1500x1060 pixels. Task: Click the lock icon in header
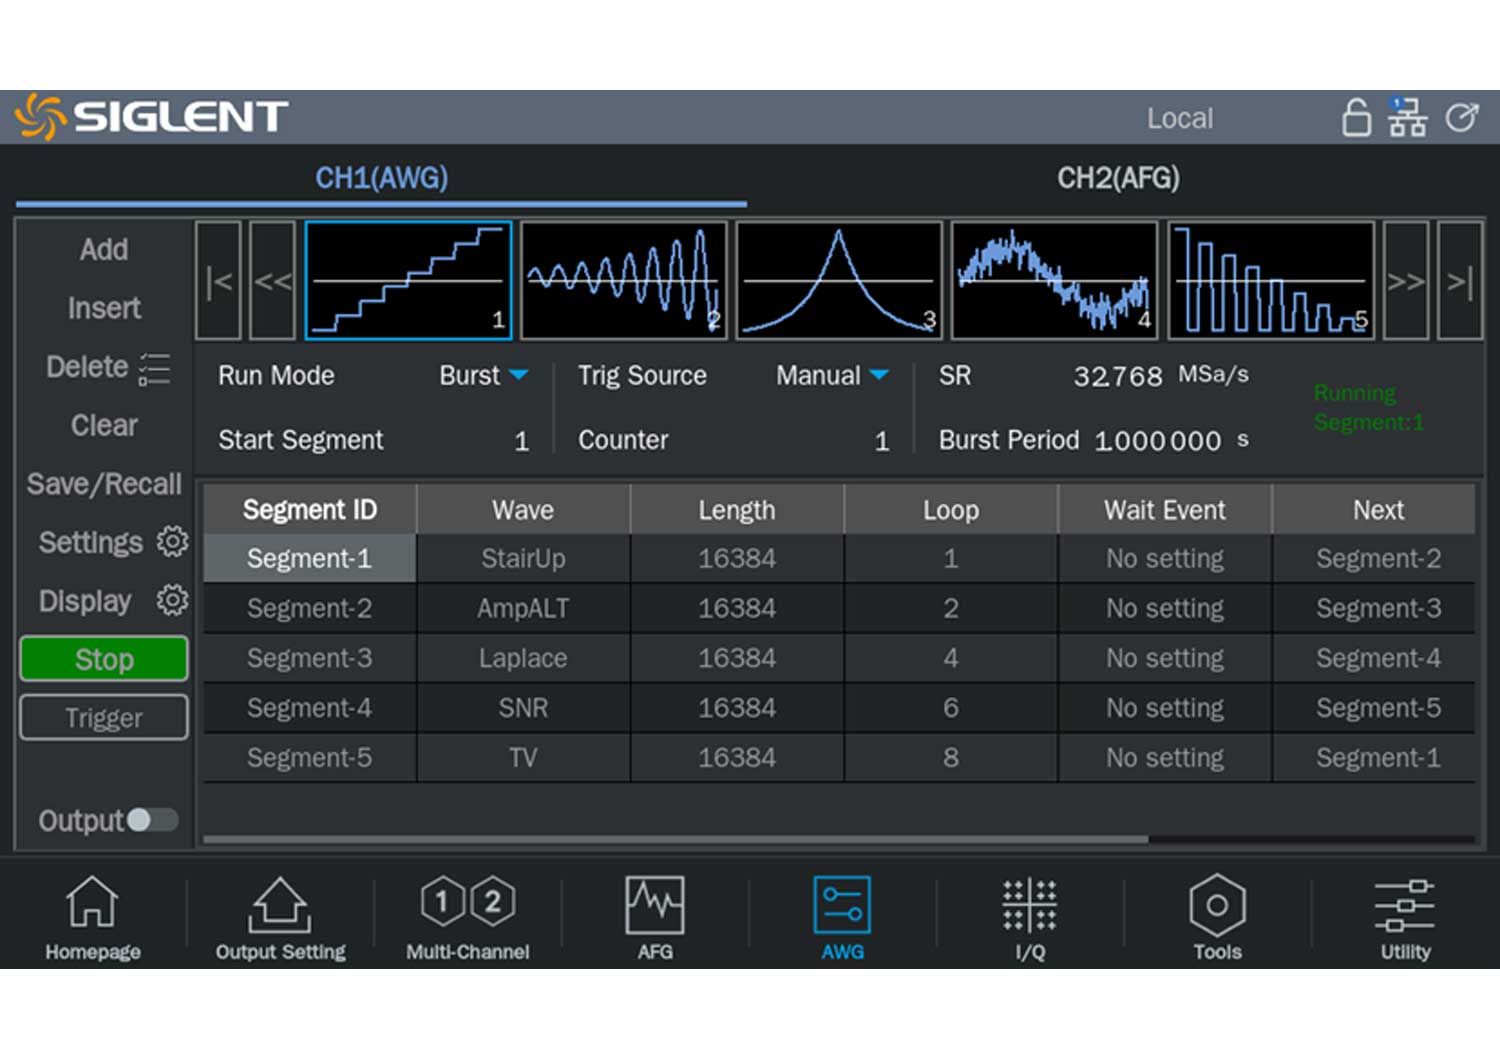(x=1356, y=118)
